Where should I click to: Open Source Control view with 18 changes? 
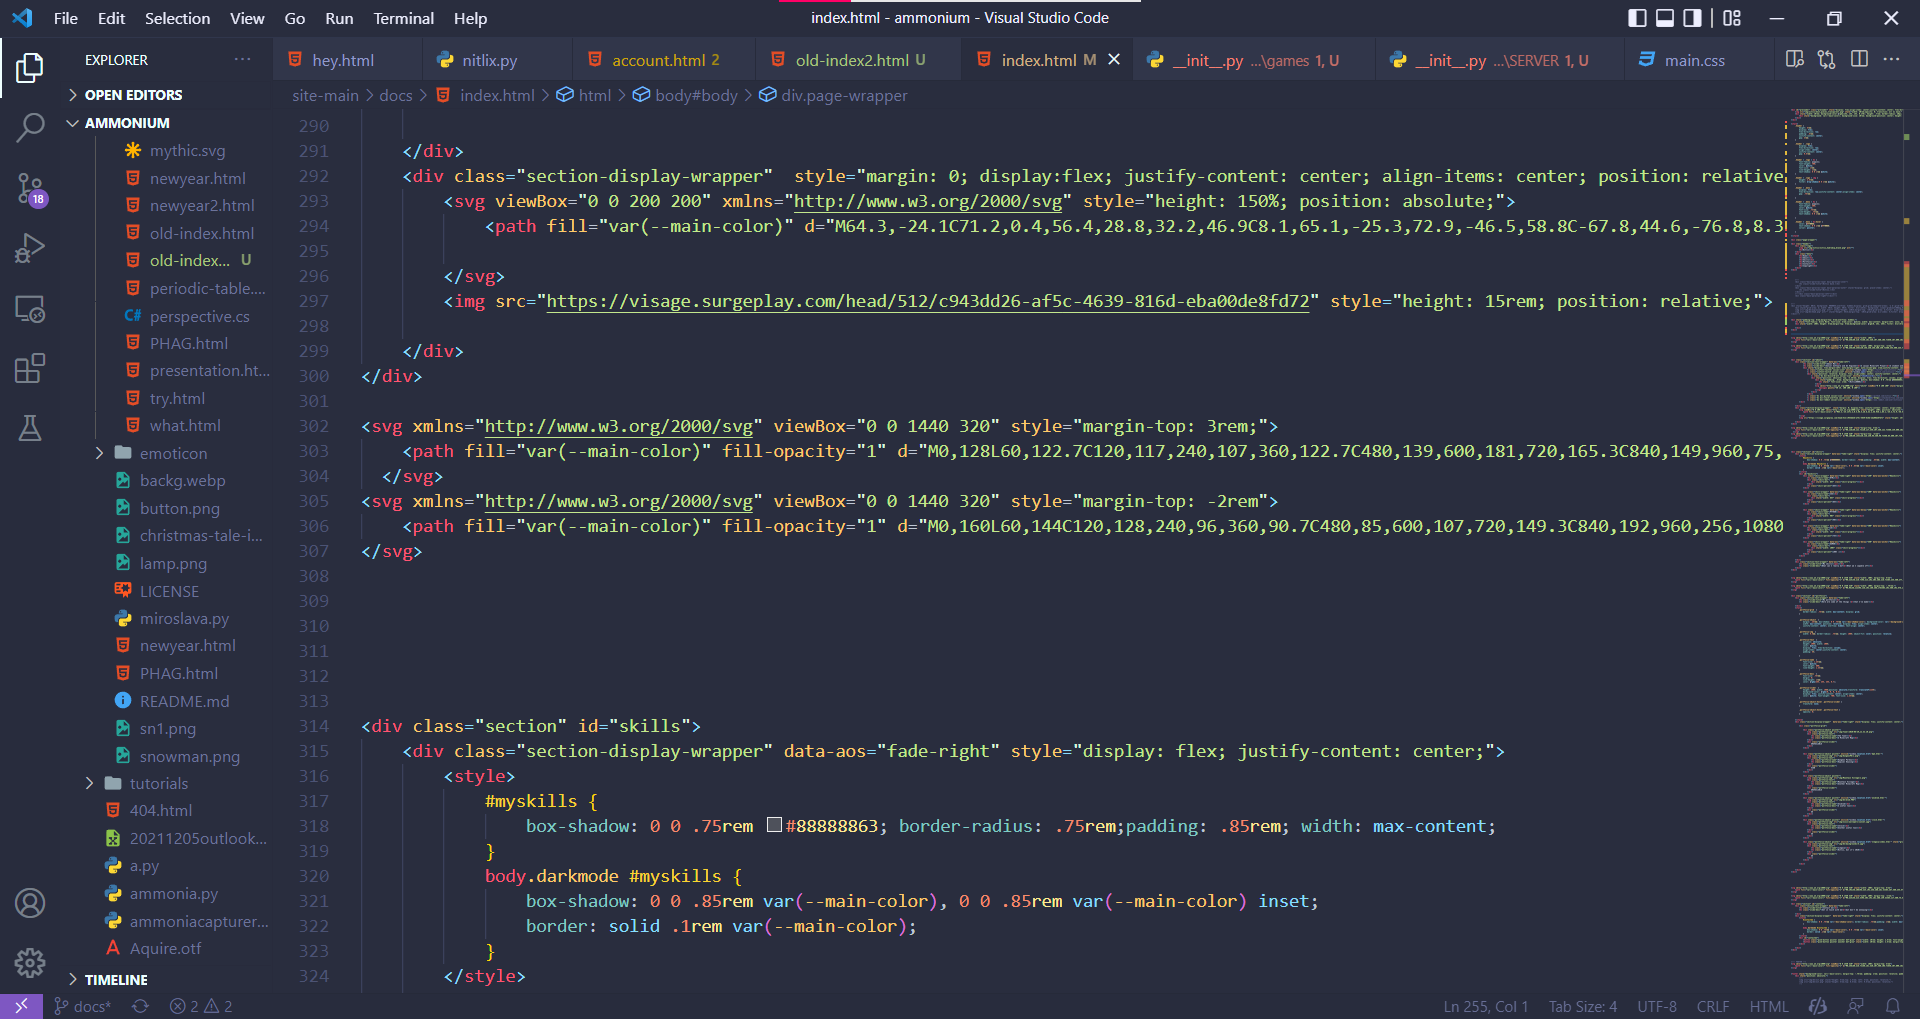point(30,188)
